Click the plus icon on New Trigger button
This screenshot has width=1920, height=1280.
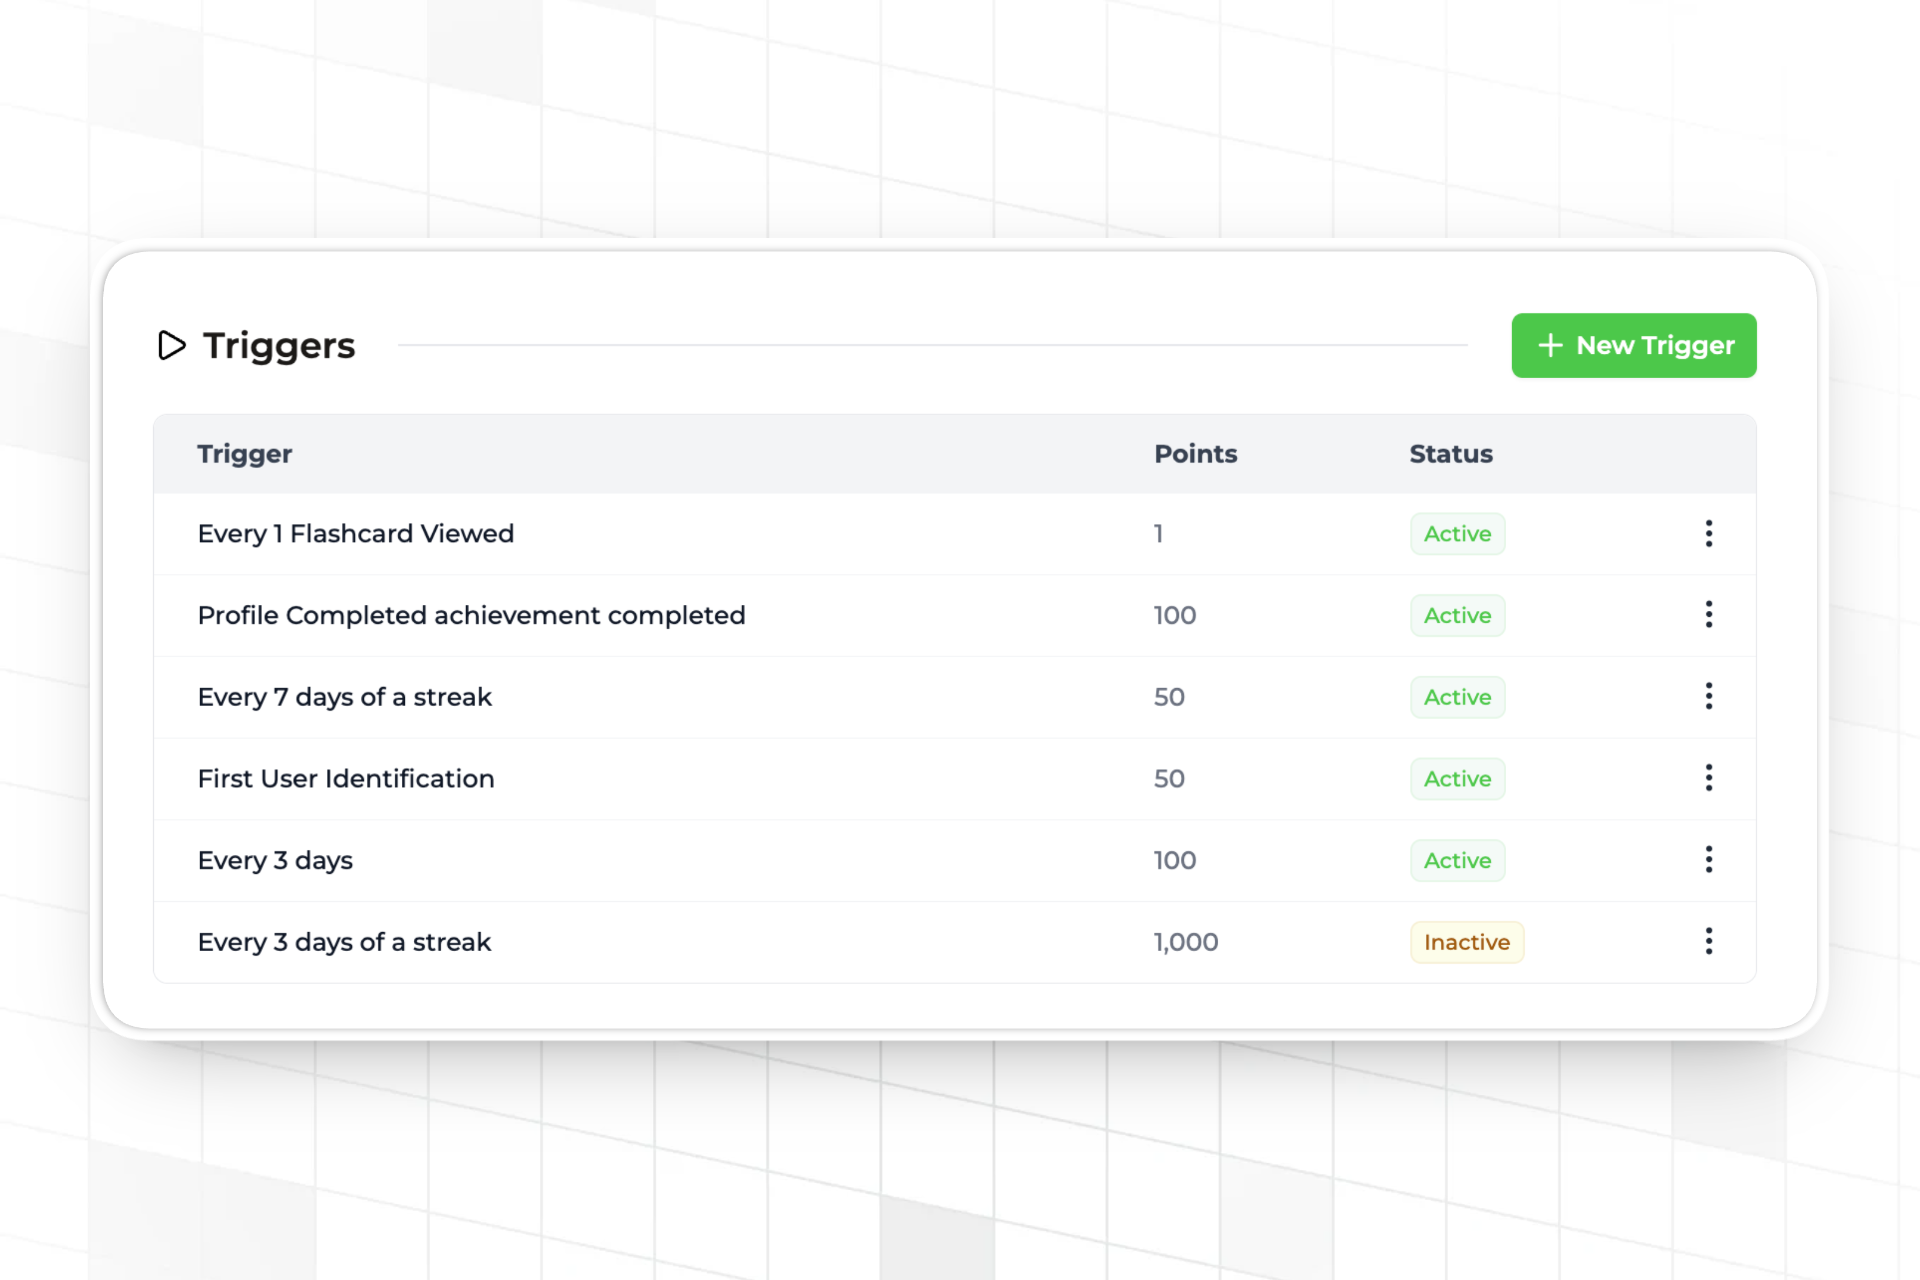(x=1550, y=345)
